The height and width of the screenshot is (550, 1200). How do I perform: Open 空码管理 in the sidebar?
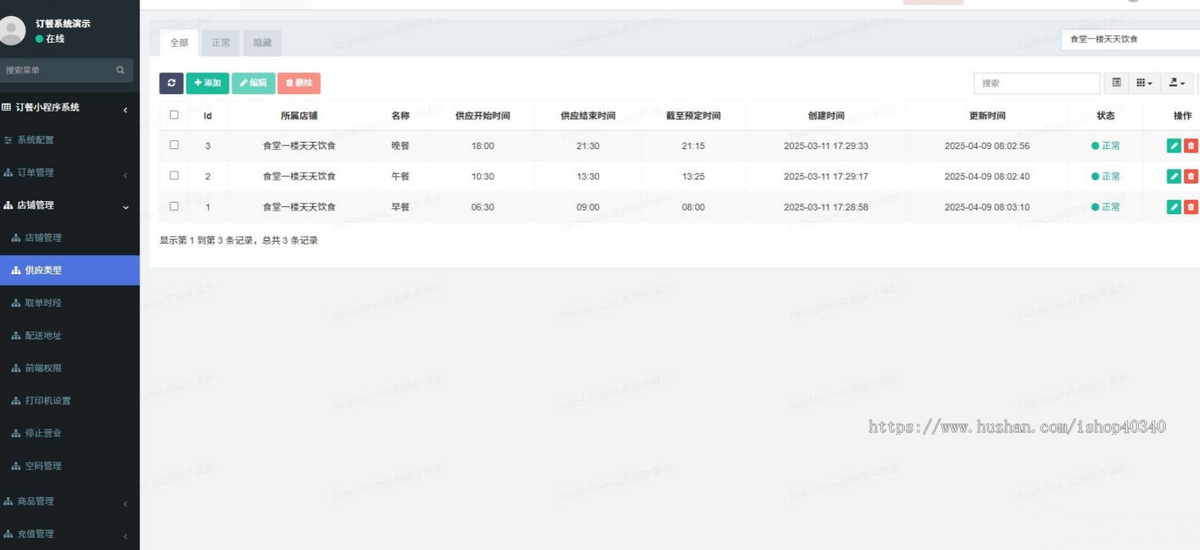click(x=70, y=466)
